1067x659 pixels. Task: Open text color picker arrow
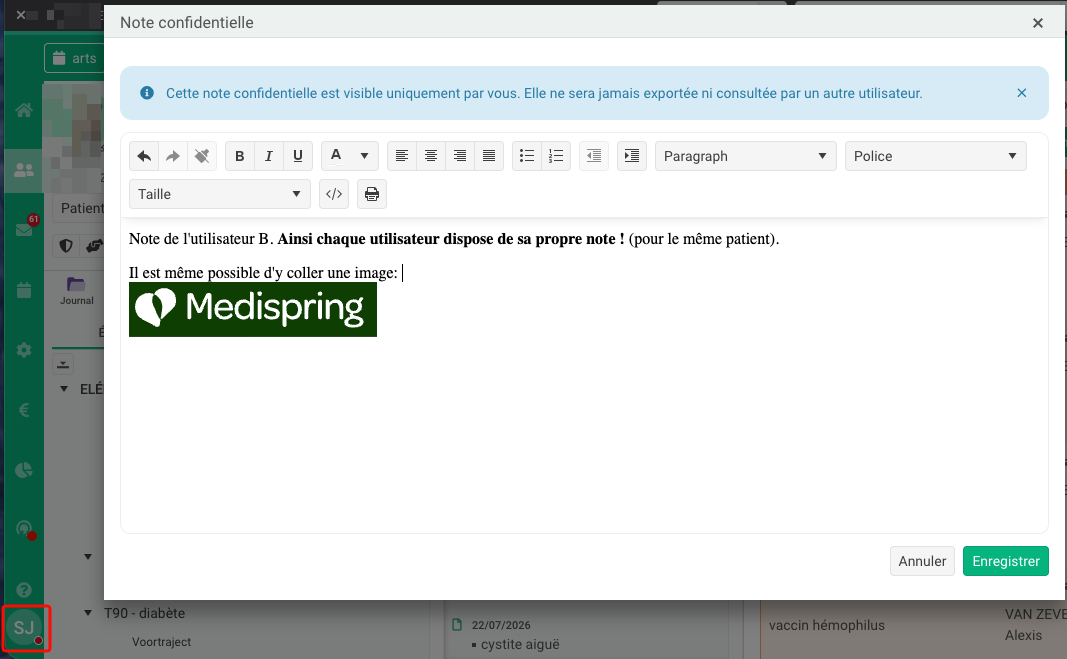(365, 156)
